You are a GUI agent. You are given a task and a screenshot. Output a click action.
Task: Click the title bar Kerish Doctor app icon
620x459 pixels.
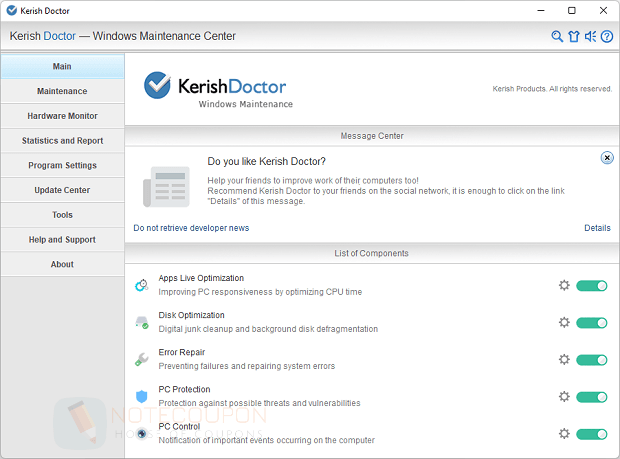[12, 10]
